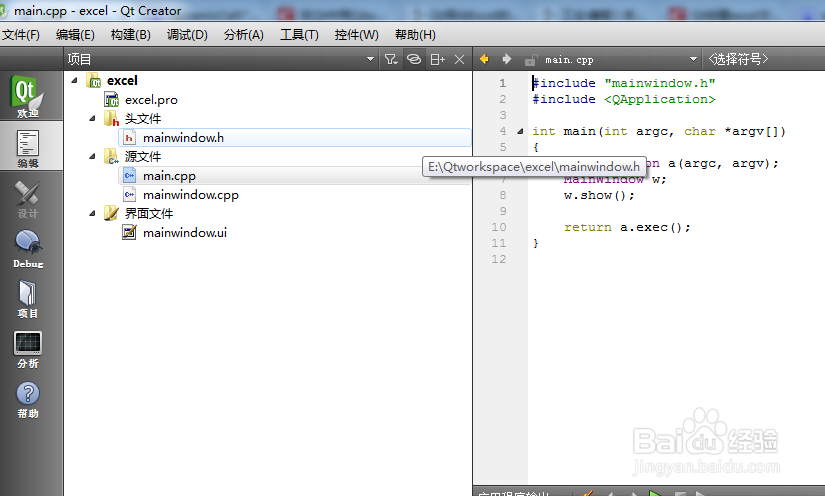Open the Welcome mode (Qt logo)
Screen dimensions: 825x496
click(x=28, y=97)
